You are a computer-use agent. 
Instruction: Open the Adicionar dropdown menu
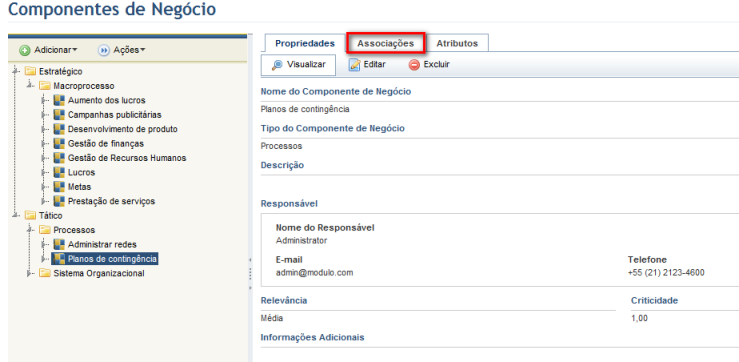coord(49,49)
